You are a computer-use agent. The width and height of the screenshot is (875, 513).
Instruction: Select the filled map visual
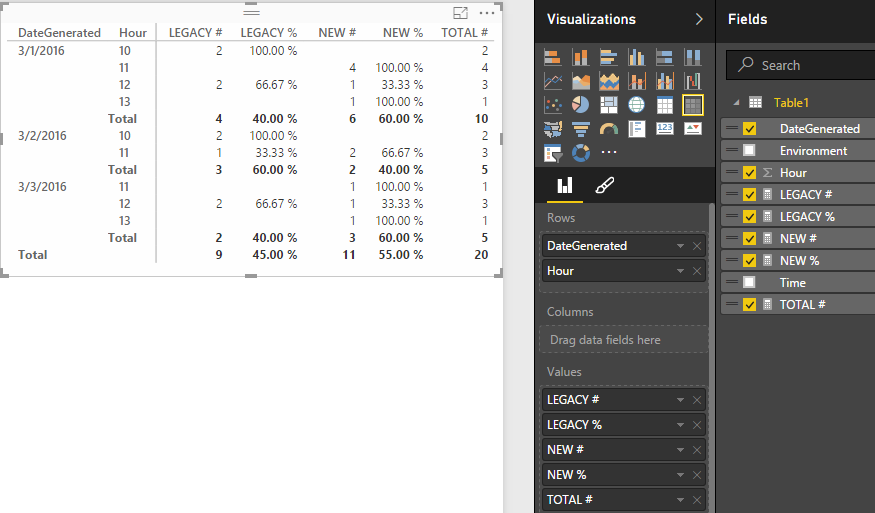click(x=552, y=129)
